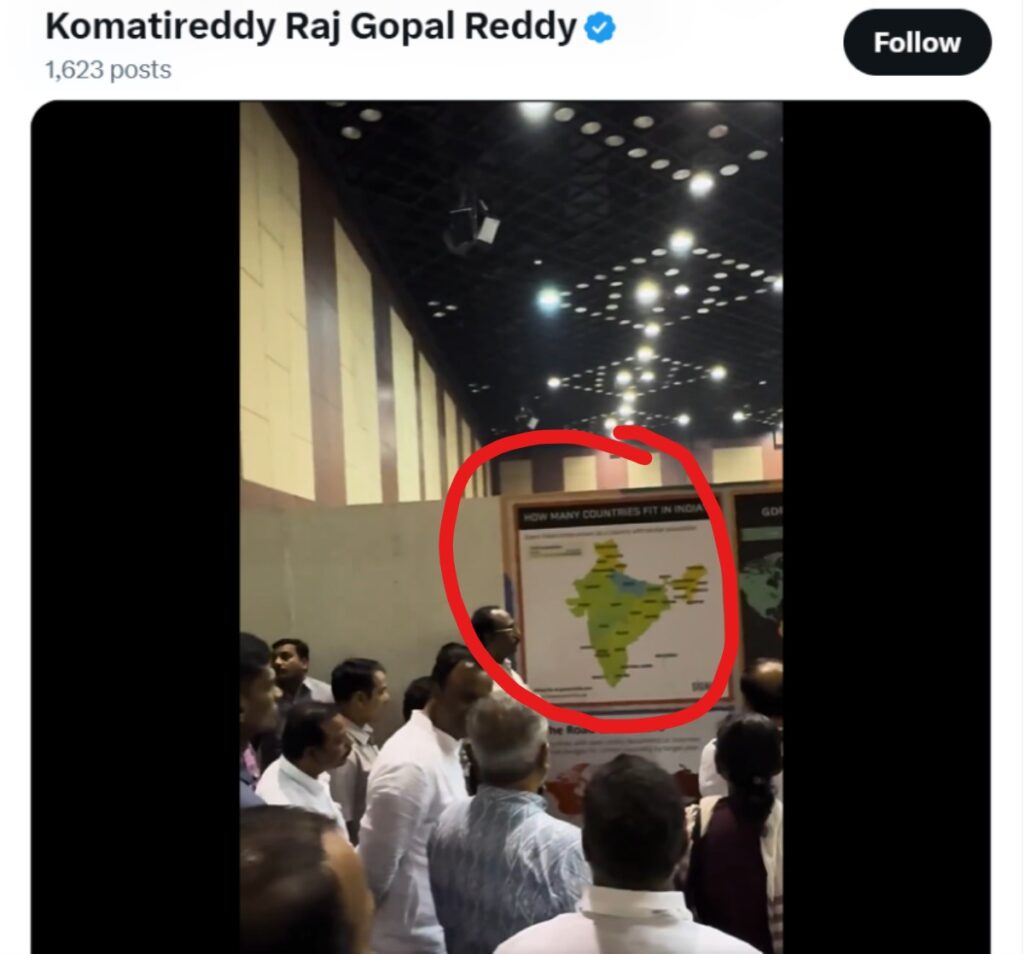Click the 1,623 posts count text
Image resolution: width=1024 pixels, height=954 pixels.
coord(108,70)
